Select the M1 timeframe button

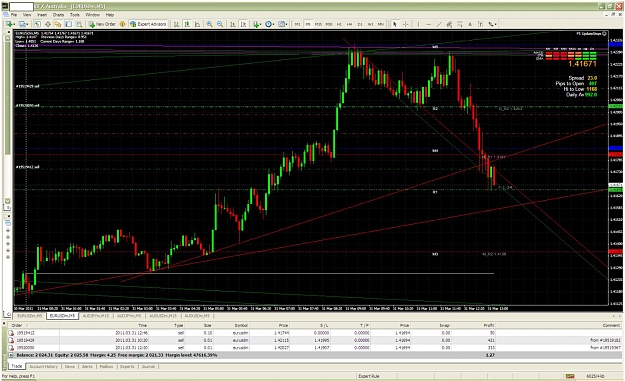coord(297,24)
